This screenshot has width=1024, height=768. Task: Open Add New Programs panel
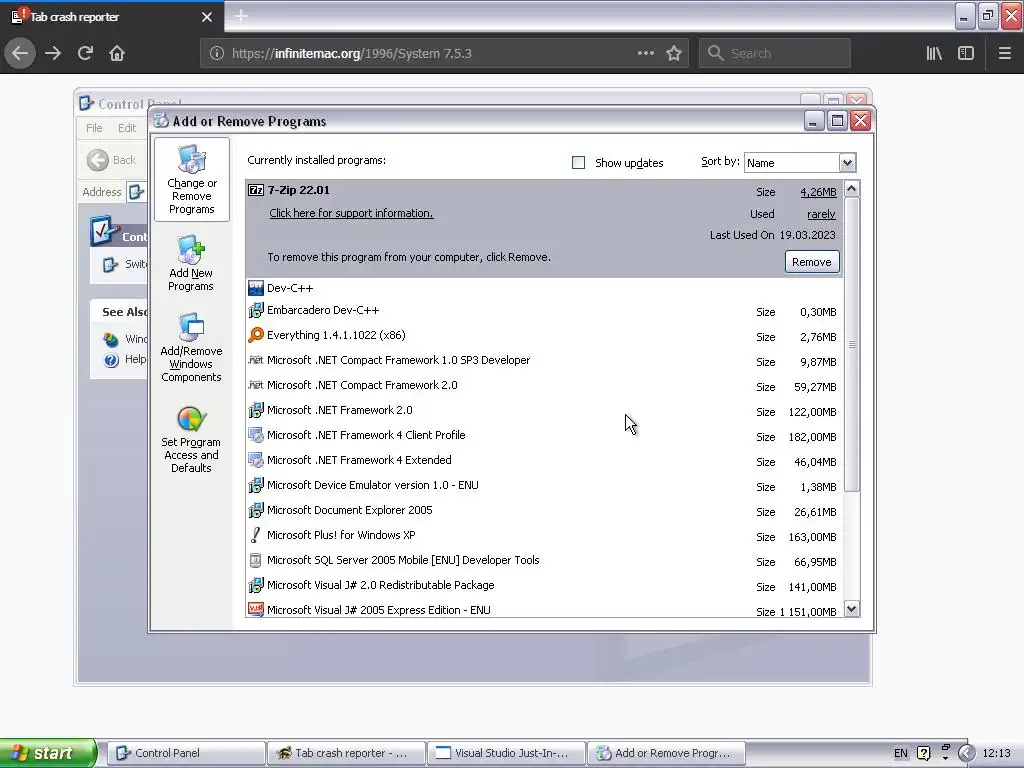pos(191,263)
